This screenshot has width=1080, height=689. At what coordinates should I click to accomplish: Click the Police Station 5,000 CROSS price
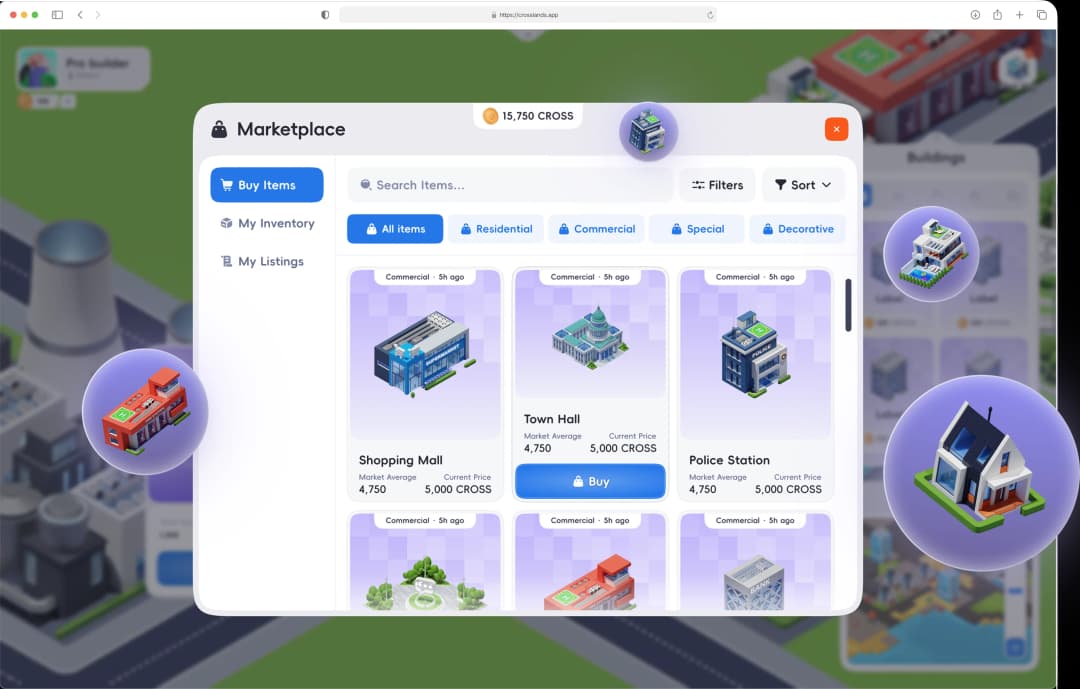[x=788, y=489]
